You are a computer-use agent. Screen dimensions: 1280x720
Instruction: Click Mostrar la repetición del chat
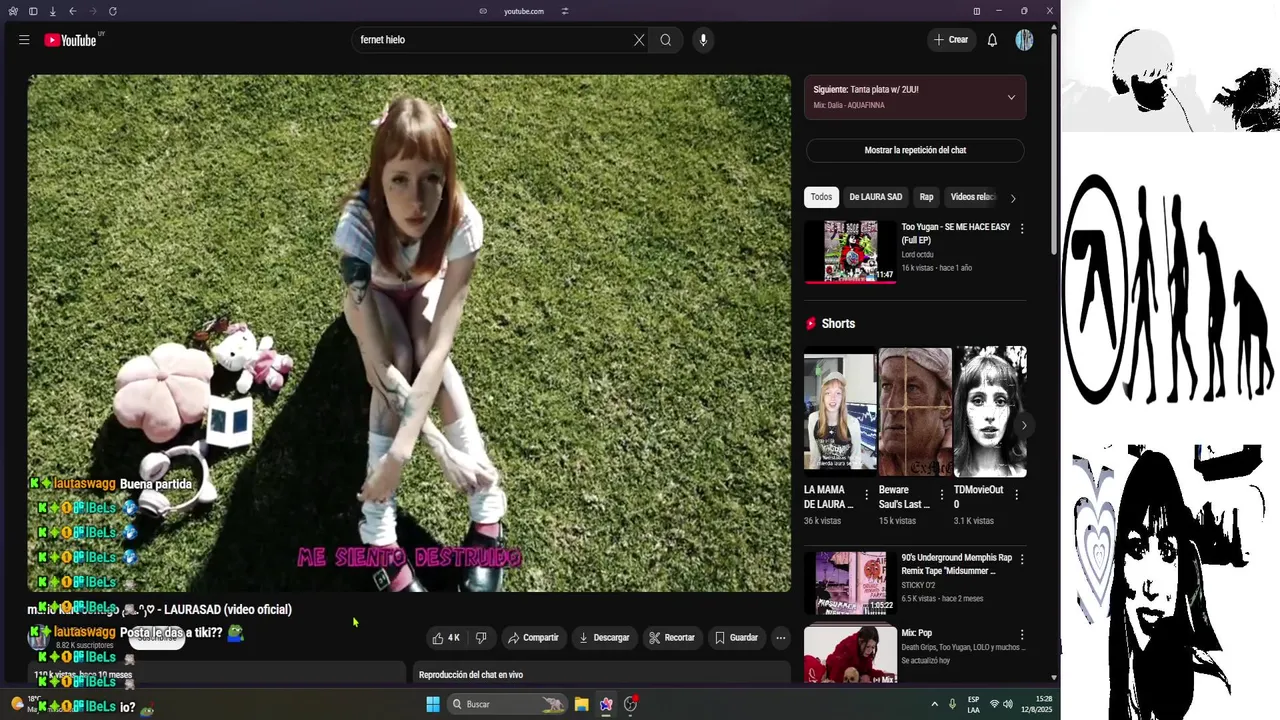point(915,150)
